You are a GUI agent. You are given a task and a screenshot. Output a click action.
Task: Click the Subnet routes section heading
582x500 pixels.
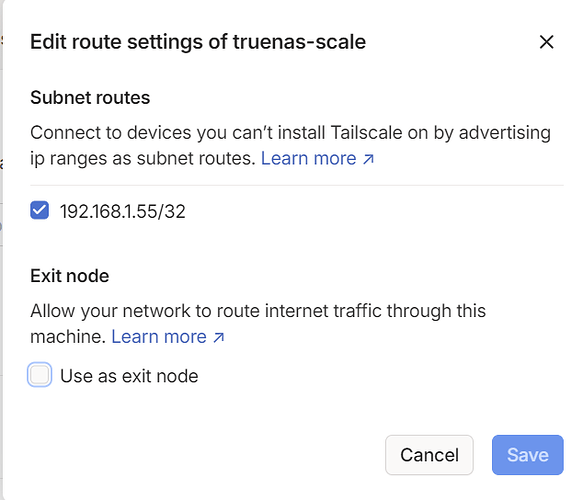[x=90, y=98]
